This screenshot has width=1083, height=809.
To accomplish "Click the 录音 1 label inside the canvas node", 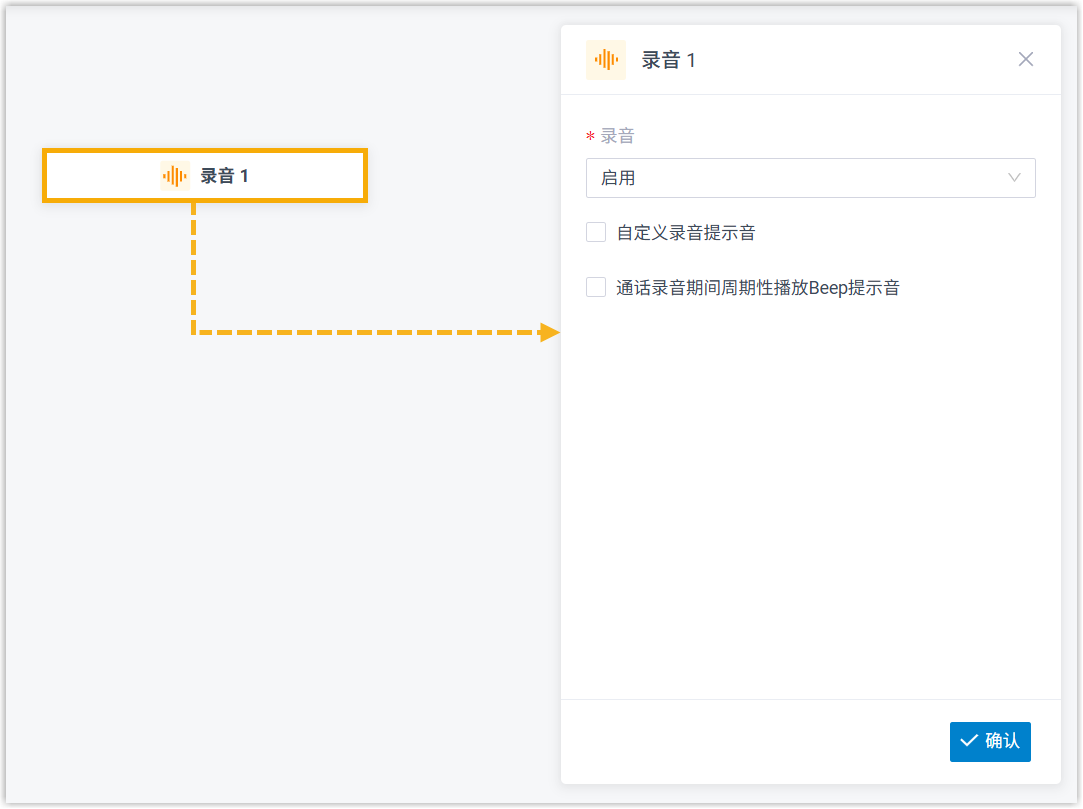I will point(224,176).
